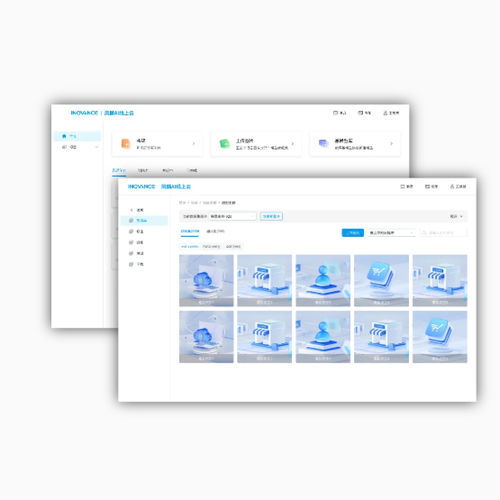The width and height of the screenshot is (500, 500).
Task: Select blue highlighted filter tag above thumbnails
Action: pyautogui.click(x=190, y=247)
